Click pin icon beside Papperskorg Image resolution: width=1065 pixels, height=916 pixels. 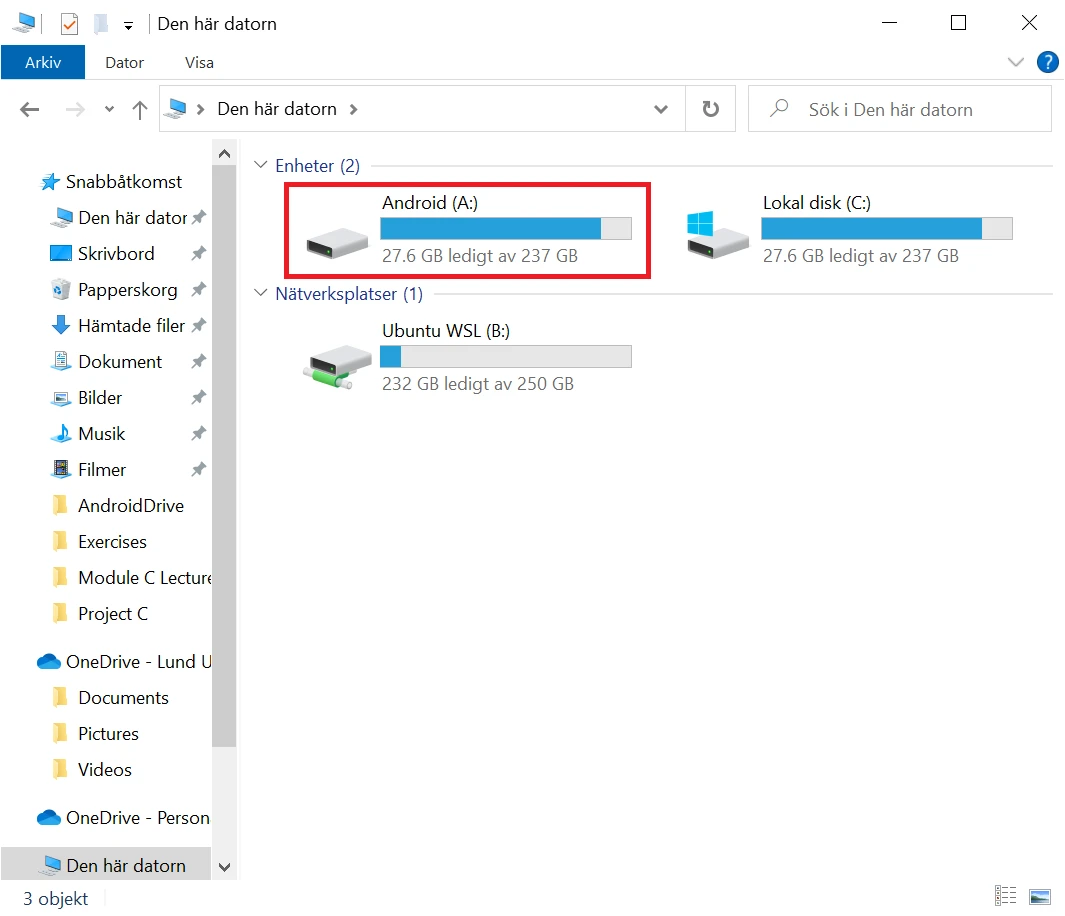(198, 290)
